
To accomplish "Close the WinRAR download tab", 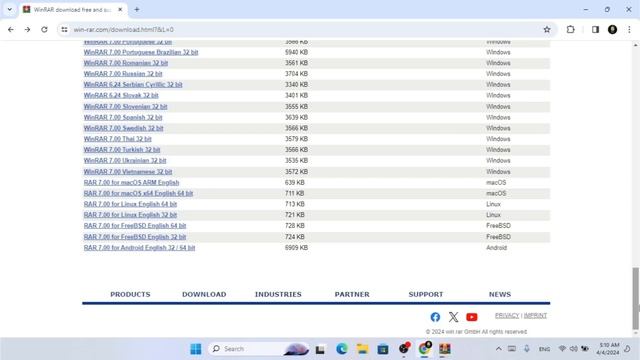I will coord(120,9).
